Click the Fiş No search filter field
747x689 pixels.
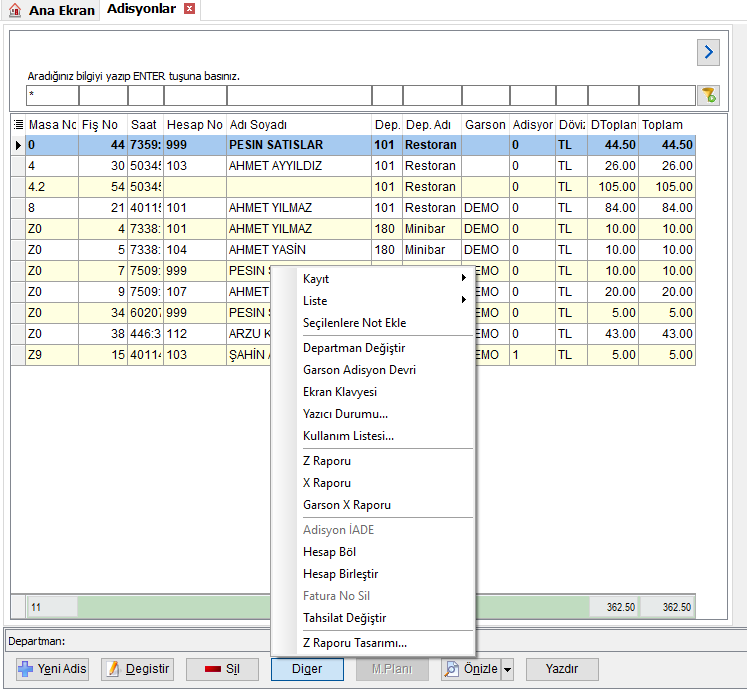click(x=103, y=95)
